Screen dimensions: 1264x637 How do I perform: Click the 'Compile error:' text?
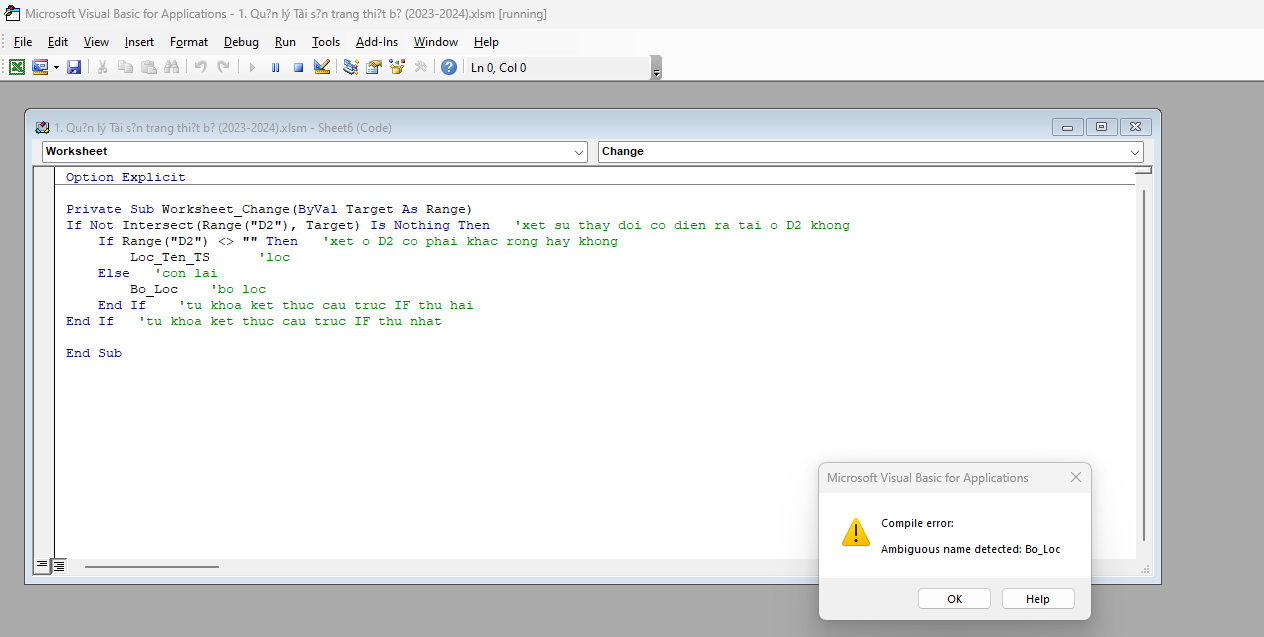point(917,523)
